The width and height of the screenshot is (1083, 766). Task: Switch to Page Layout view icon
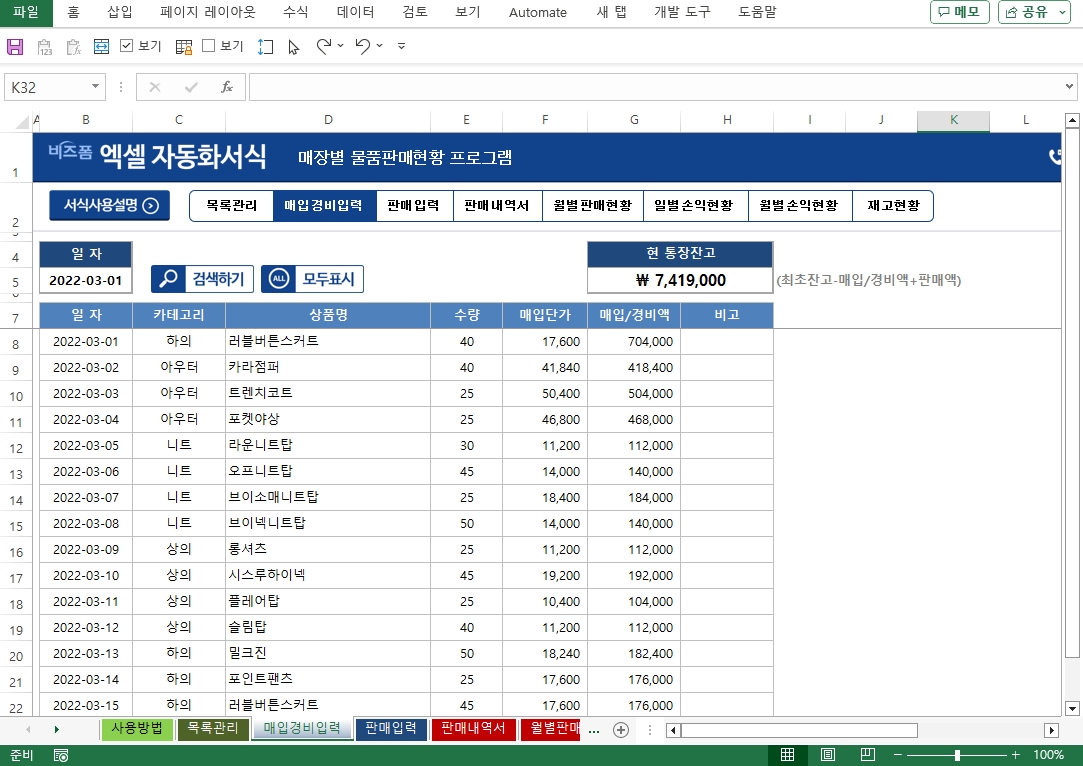(x=827, y=755)
